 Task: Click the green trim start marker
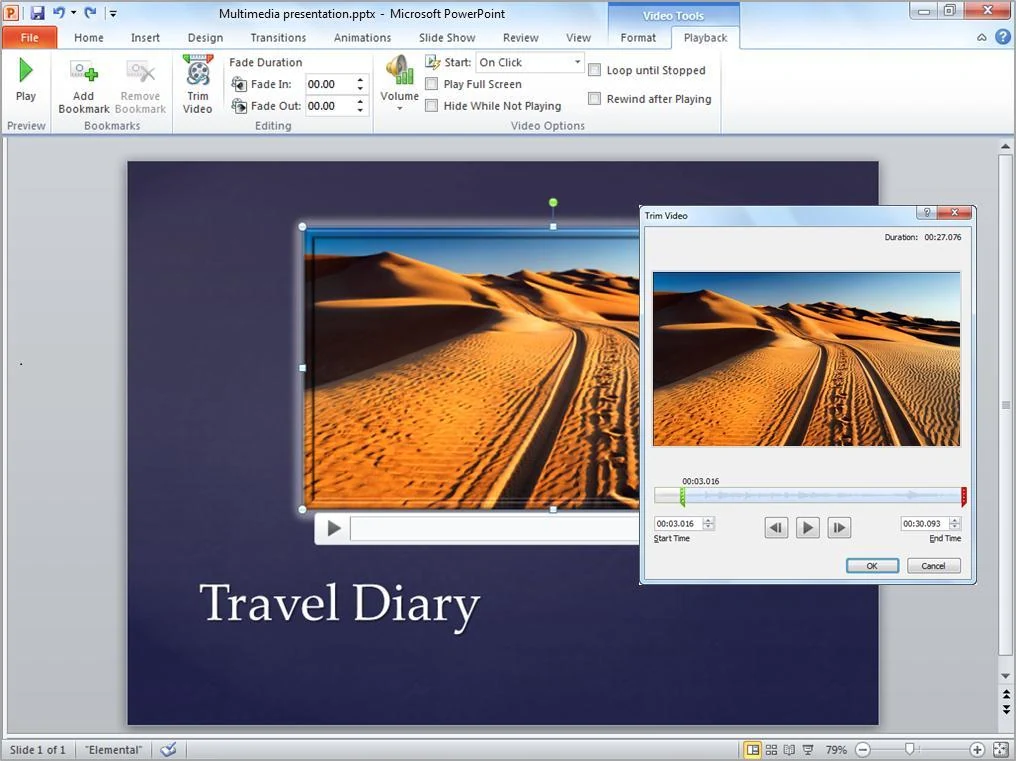682,497
